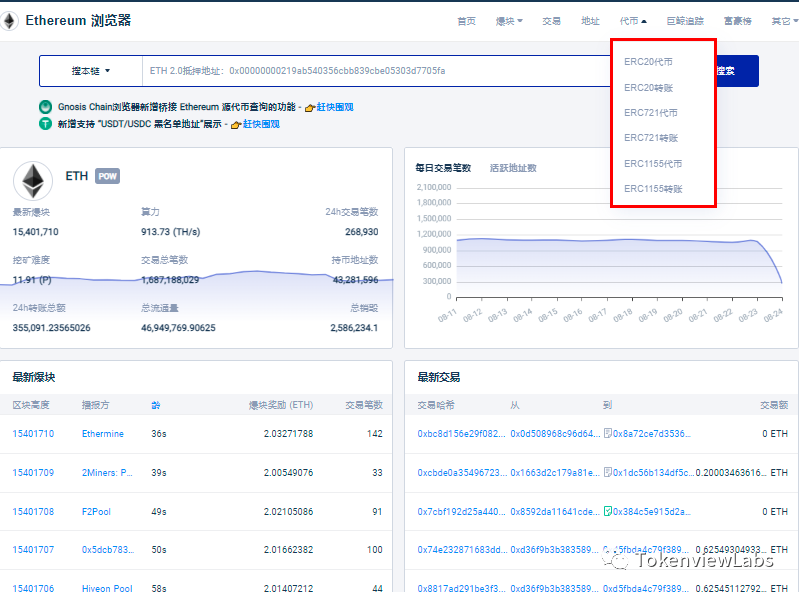
Task: Open transaction hash 0x7cbf192d25a440...
Action: [461, 512]
